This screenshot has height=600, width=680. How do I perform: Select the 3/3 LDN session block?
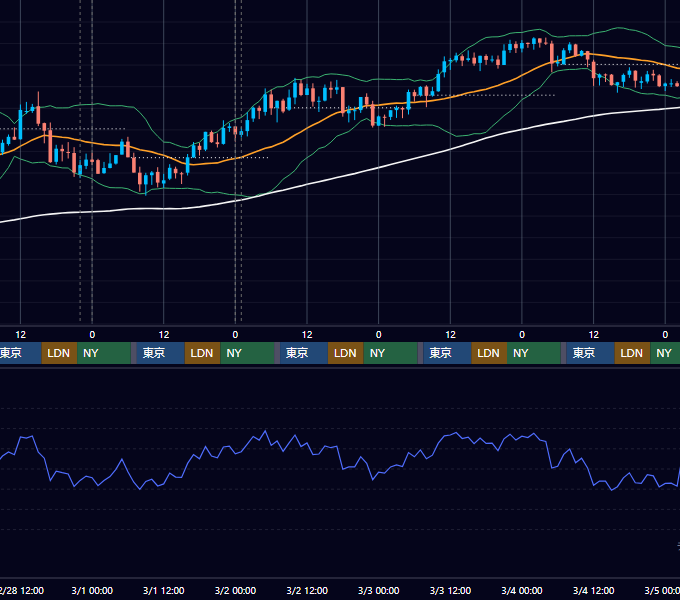pyautogui.click(x=489, y=353)
